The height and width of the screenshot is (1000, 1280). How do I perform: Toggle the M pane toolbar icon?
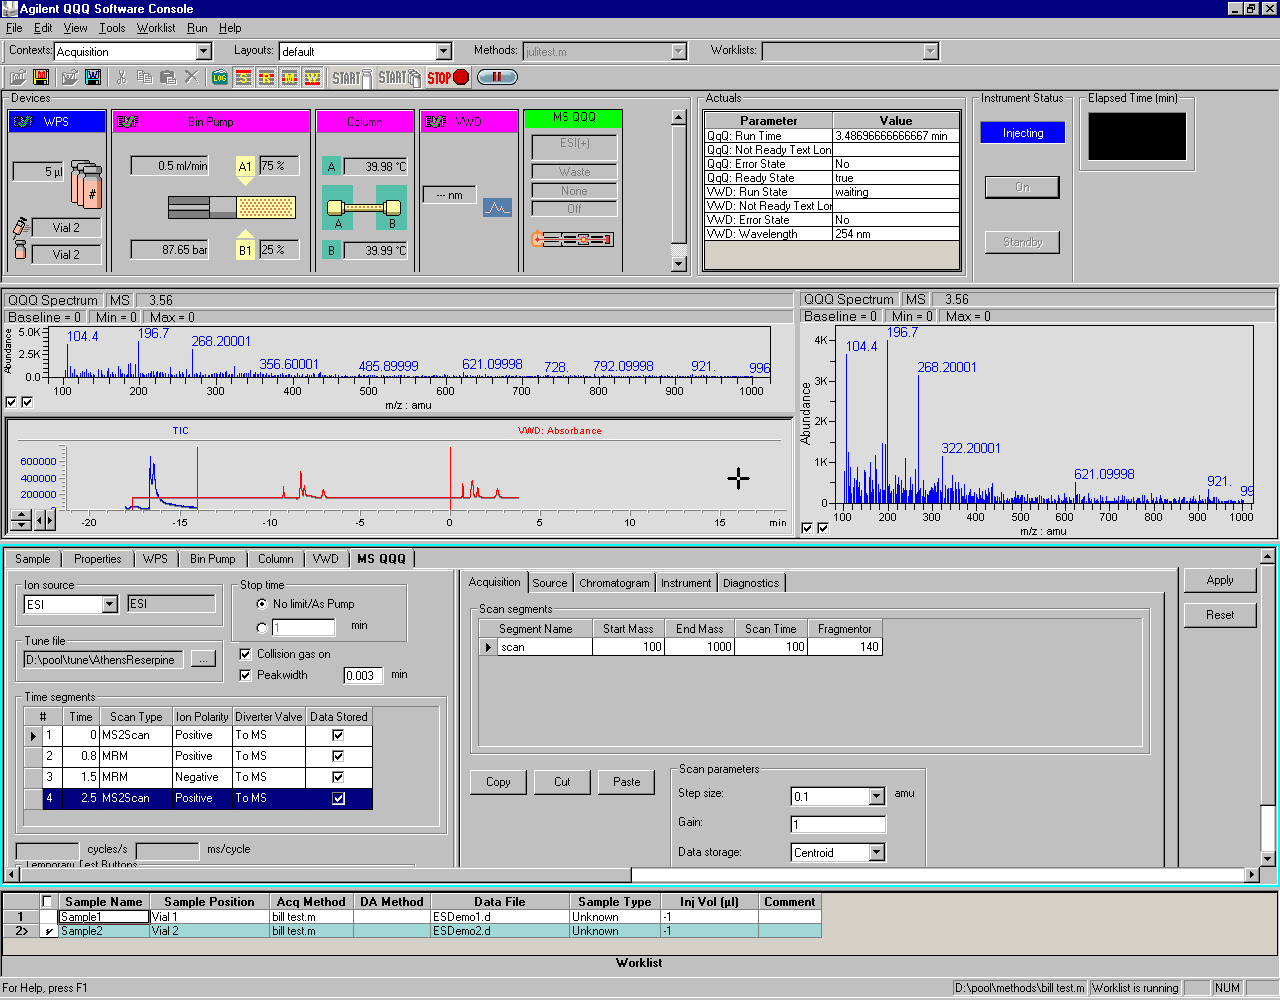click(289, 77)
